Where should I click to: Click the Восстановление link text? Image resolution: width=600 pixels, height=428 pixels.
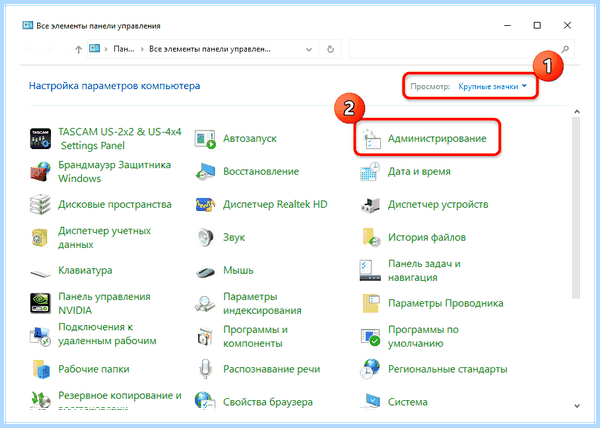261,171
